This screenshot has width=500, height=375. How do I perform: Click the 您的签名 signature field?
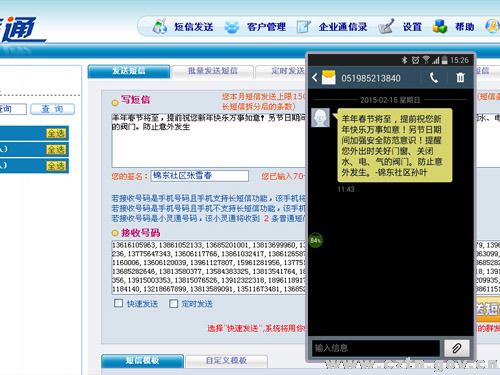click(x=200, y=176)
